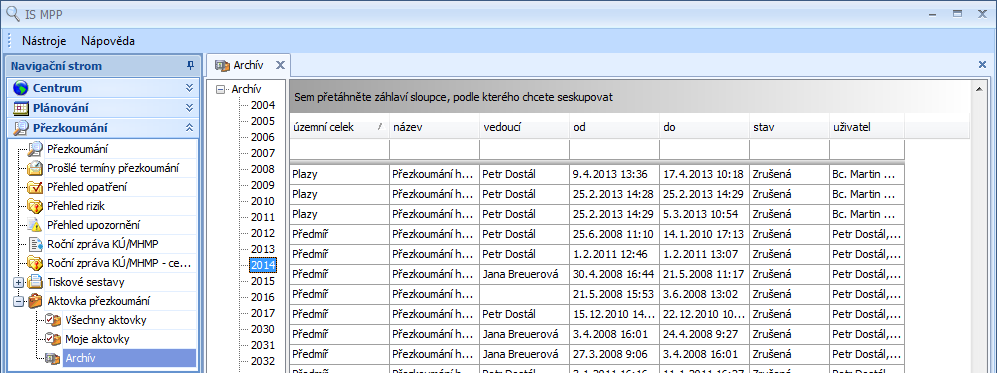Pin the Navigační strom panel

(189, 65)
